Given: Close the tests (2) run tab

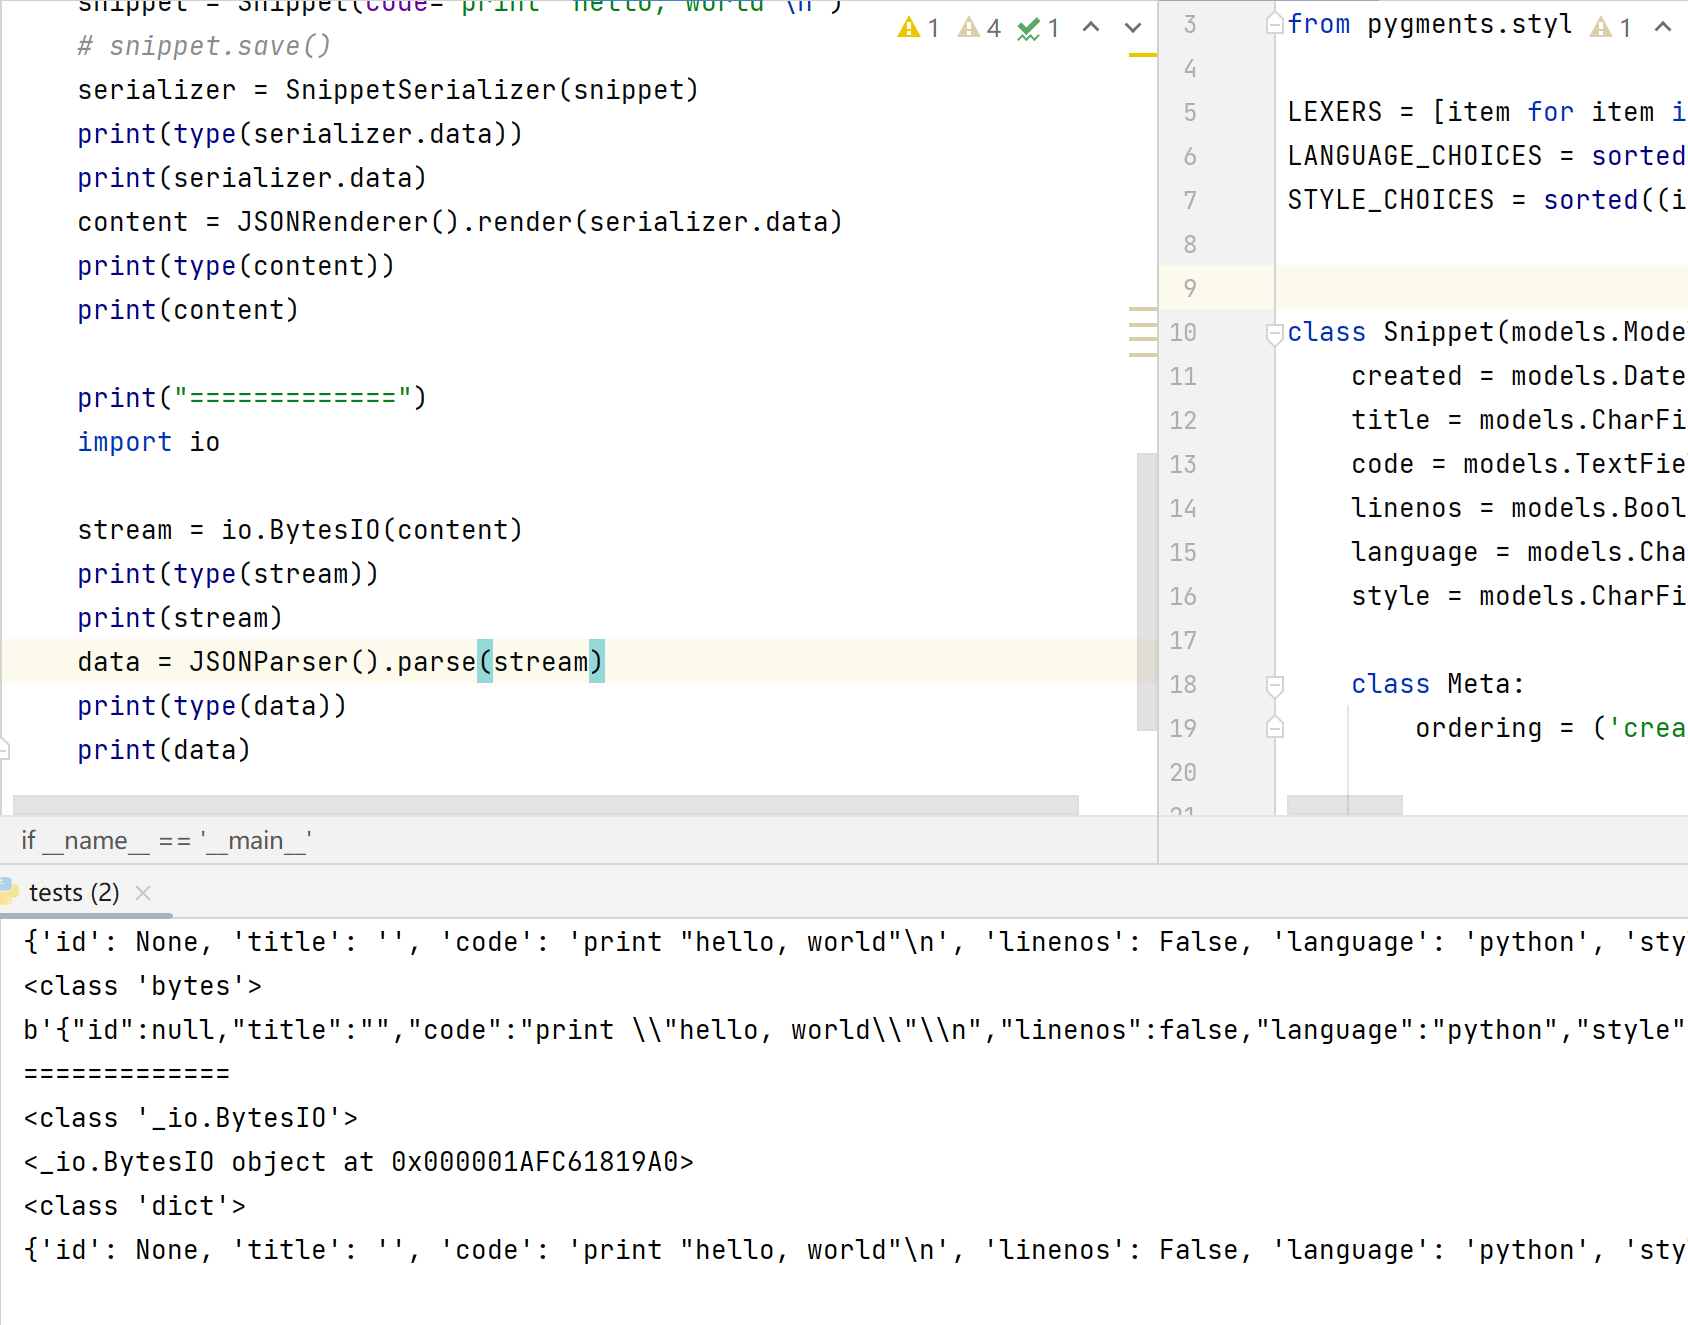Looking at the screenshot, I should click(x=143, y=892).
